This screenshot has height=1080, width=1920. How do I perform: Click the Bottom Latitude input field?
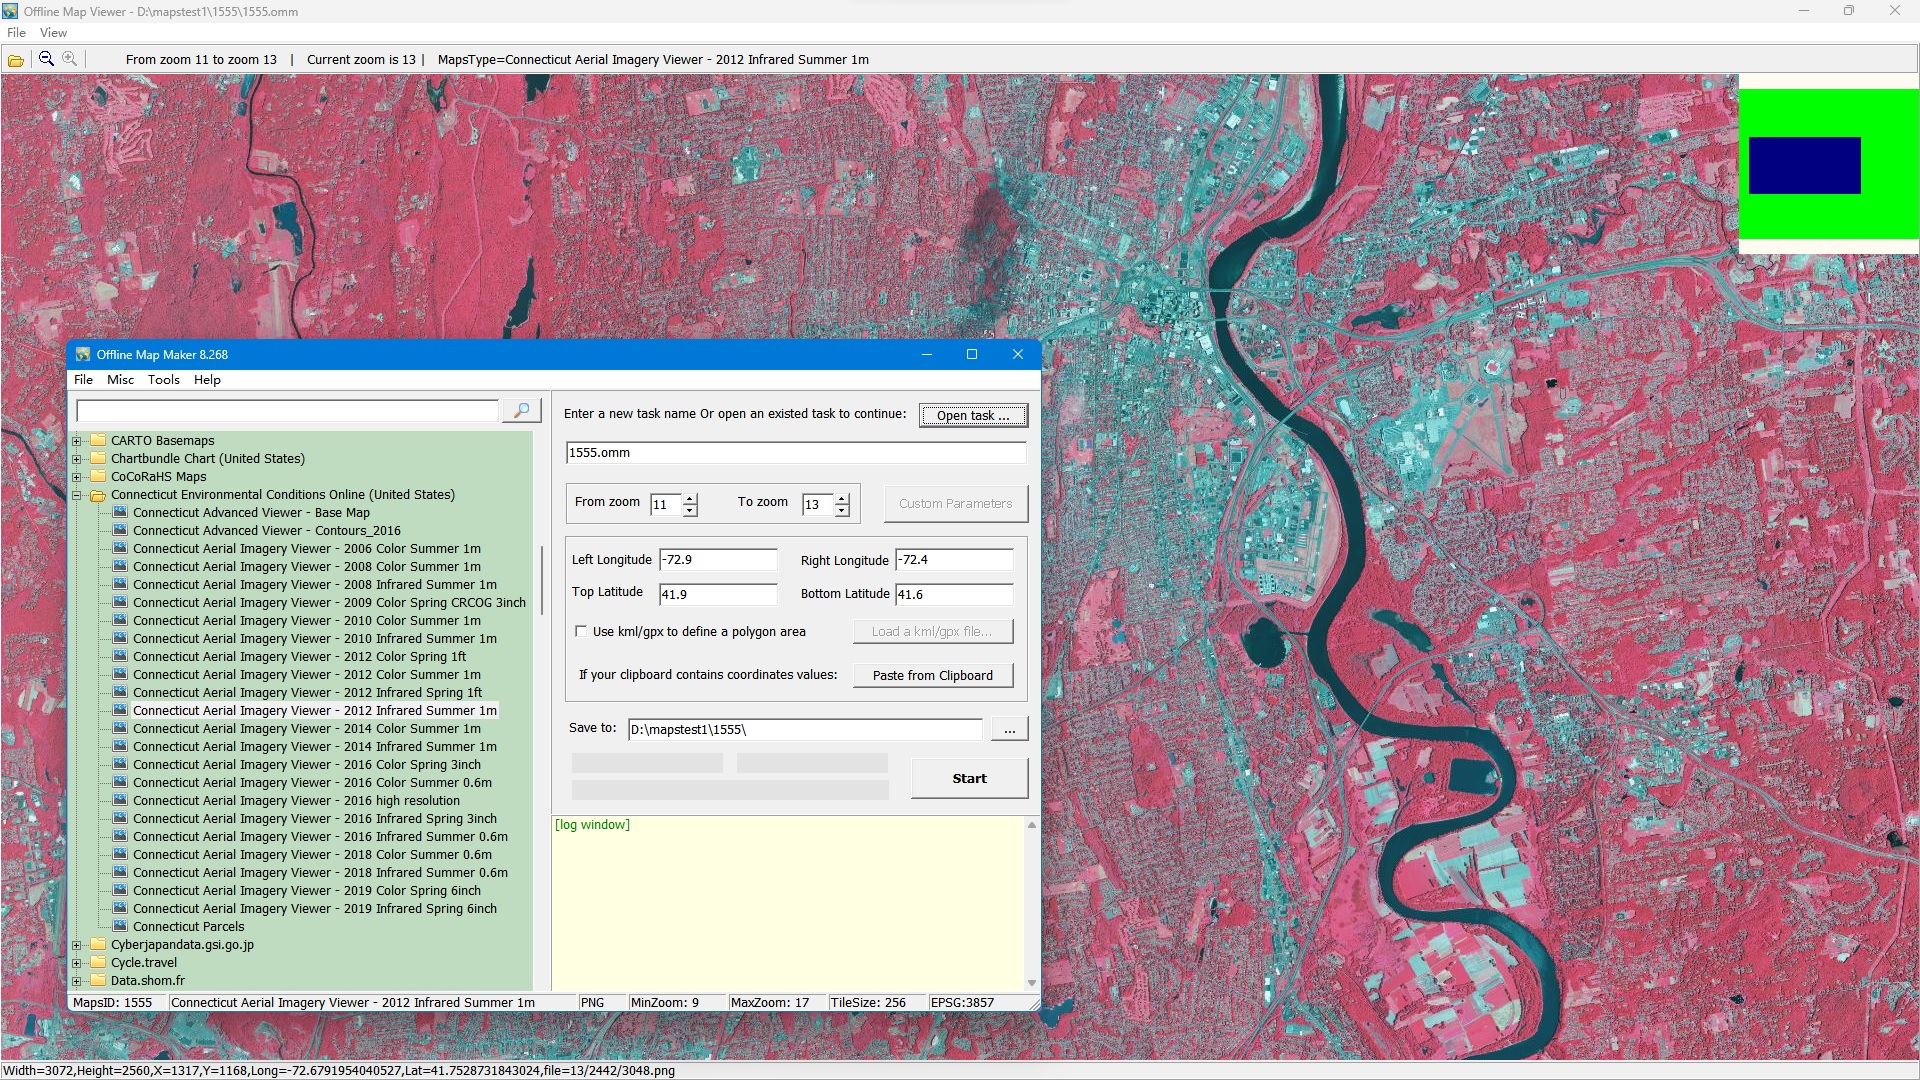pos(954,594)
